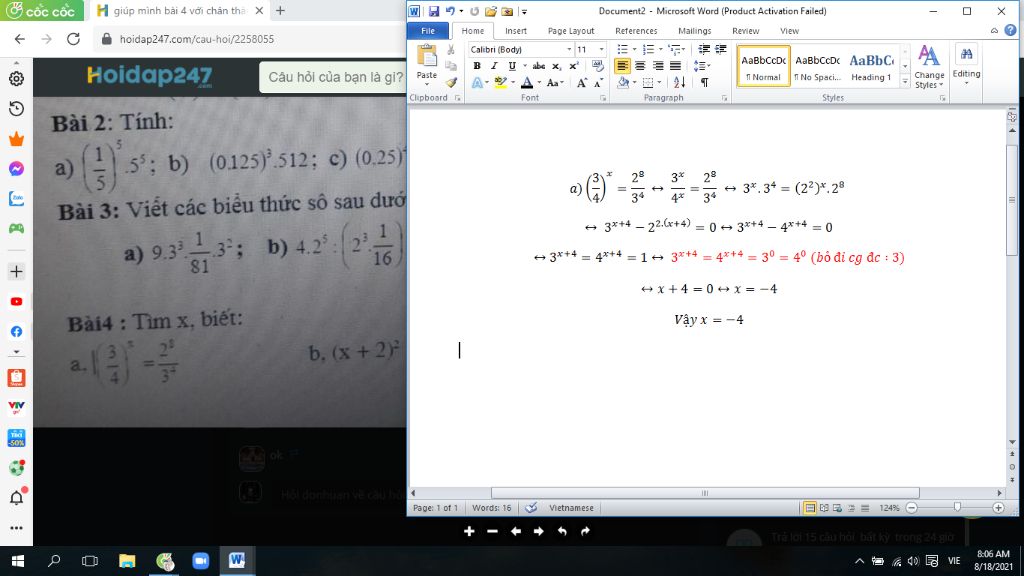Screen dimensions: 1024x576
Task: Open the Facebook icon in browser sidebar
Action: [x=16, y=332]
